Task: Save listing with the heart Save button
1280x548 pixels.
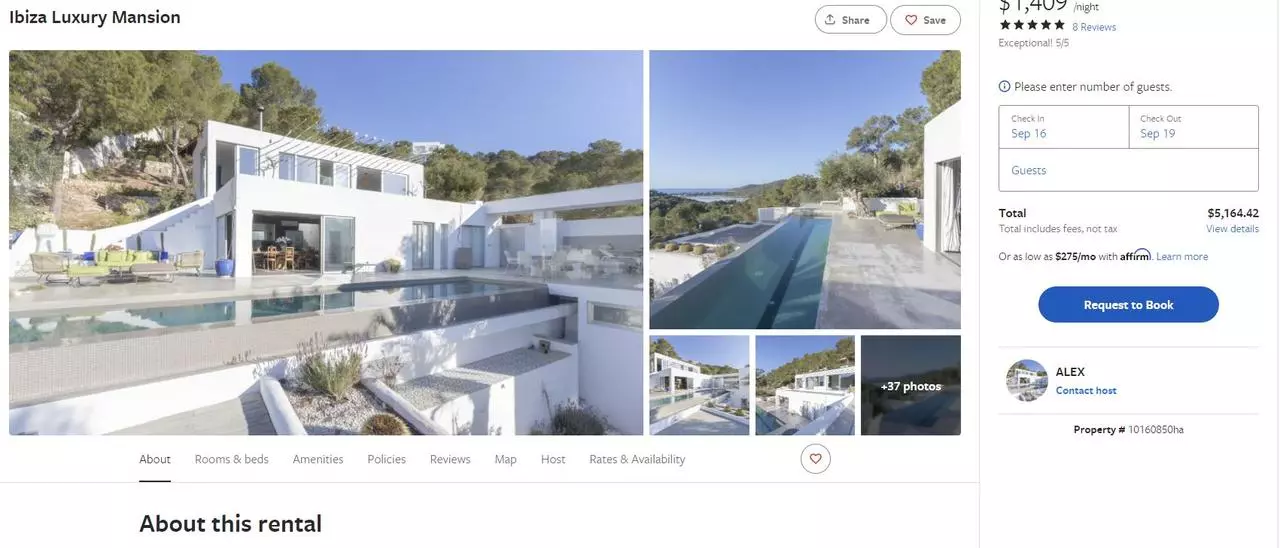Action: [925, 20]
